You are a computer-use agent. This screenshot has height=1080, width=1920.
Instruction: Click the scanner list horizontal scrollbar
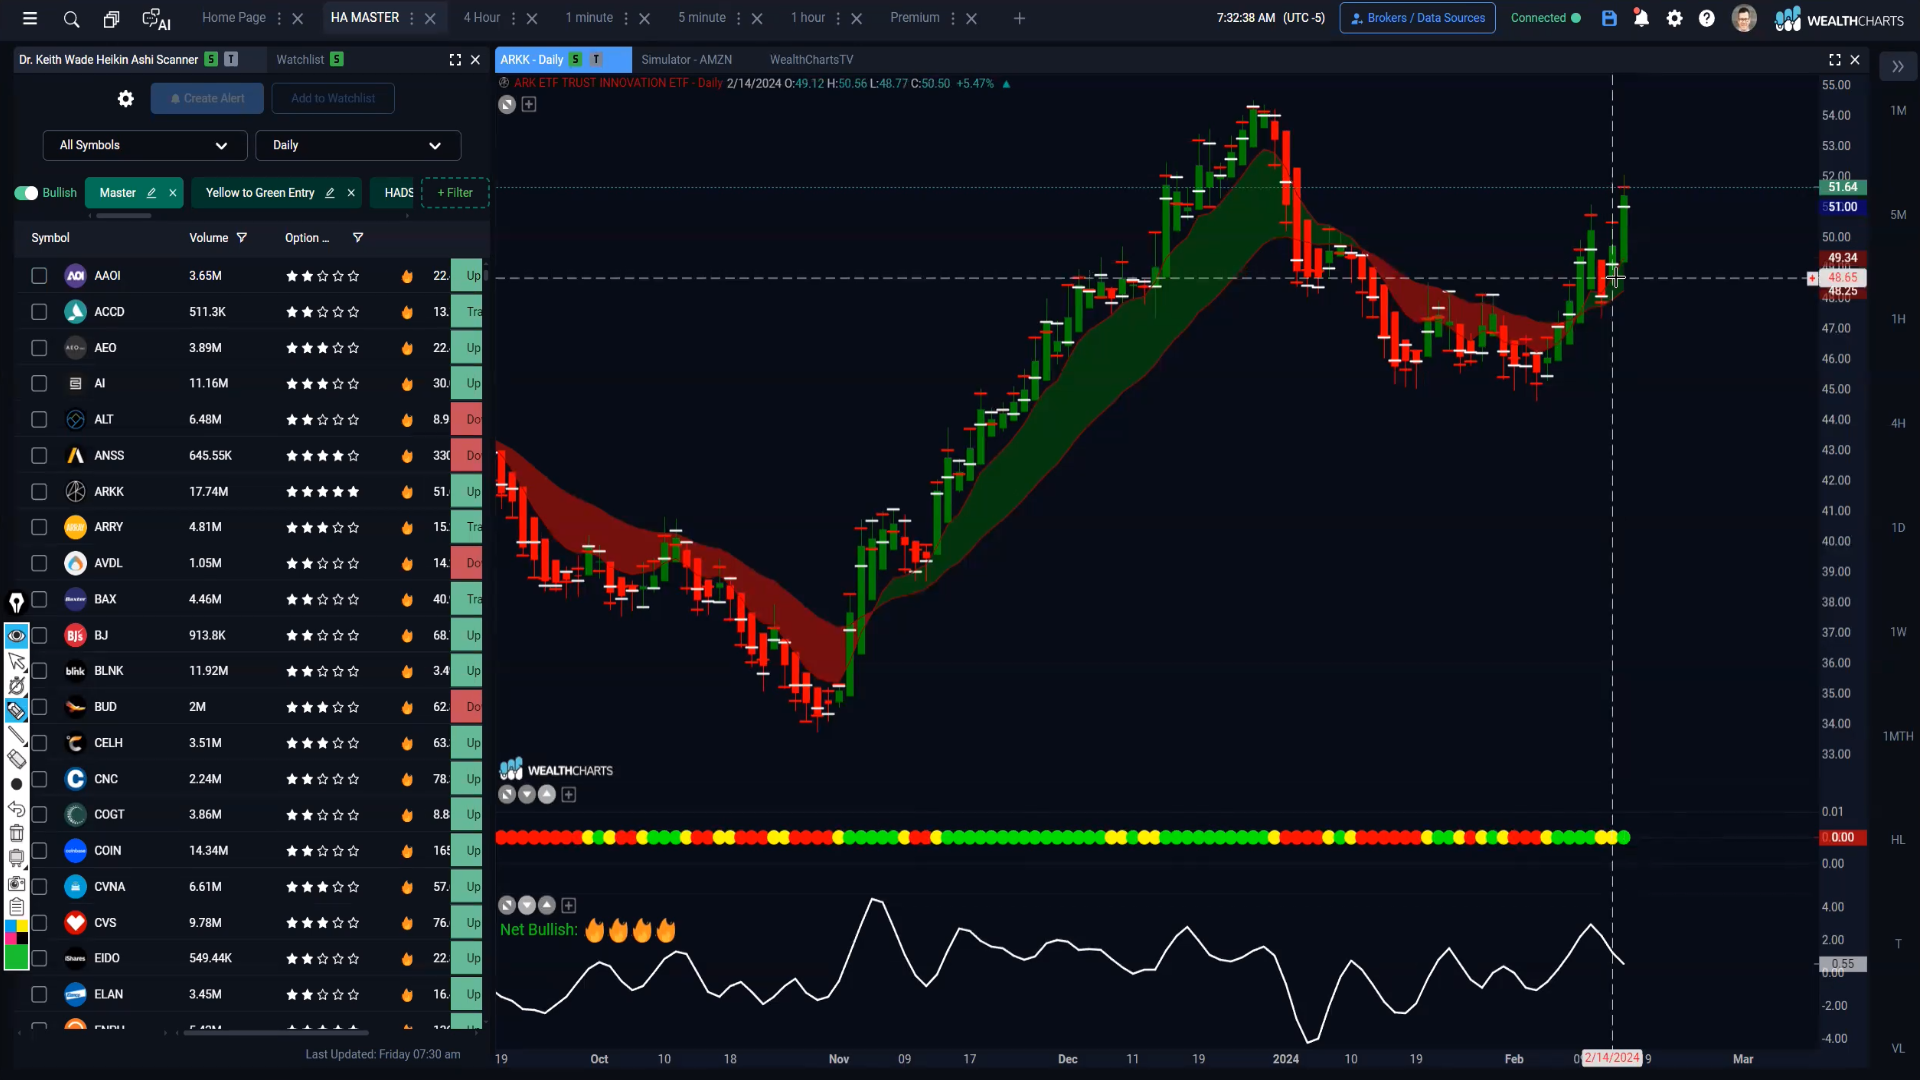275,1033
